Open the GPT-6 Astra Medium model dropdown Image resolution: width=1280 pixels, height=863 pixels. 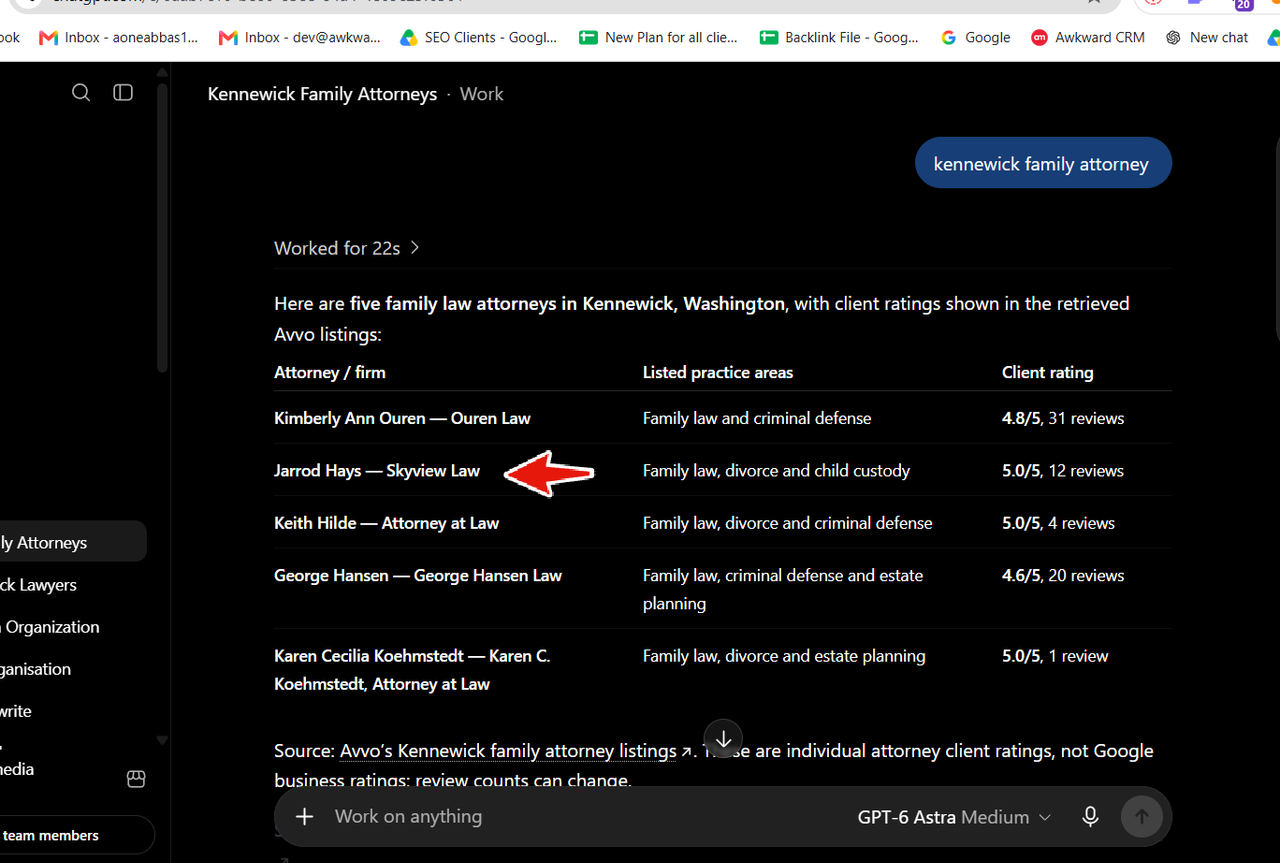click(954, 817)
